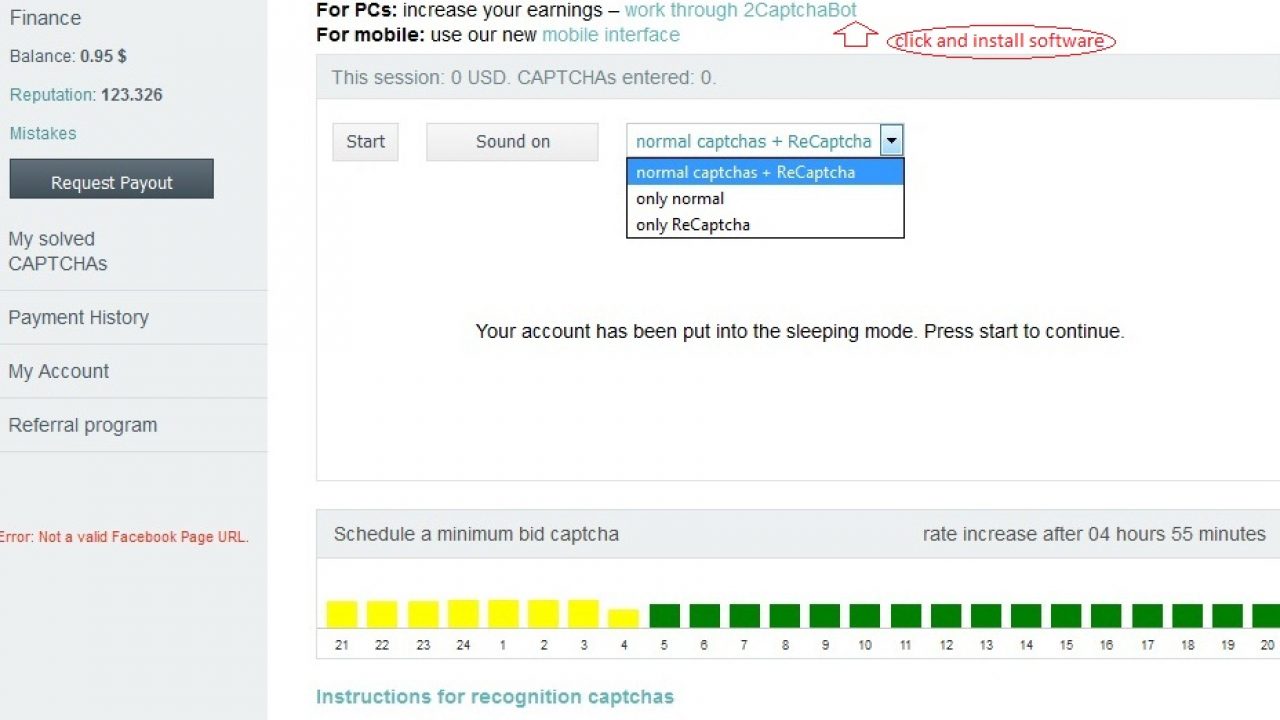This screenshot has width=1280, height=720.
Task: Select 'only normal' from dropdown list
Action: pyautogui.click(x=680, y=199)
